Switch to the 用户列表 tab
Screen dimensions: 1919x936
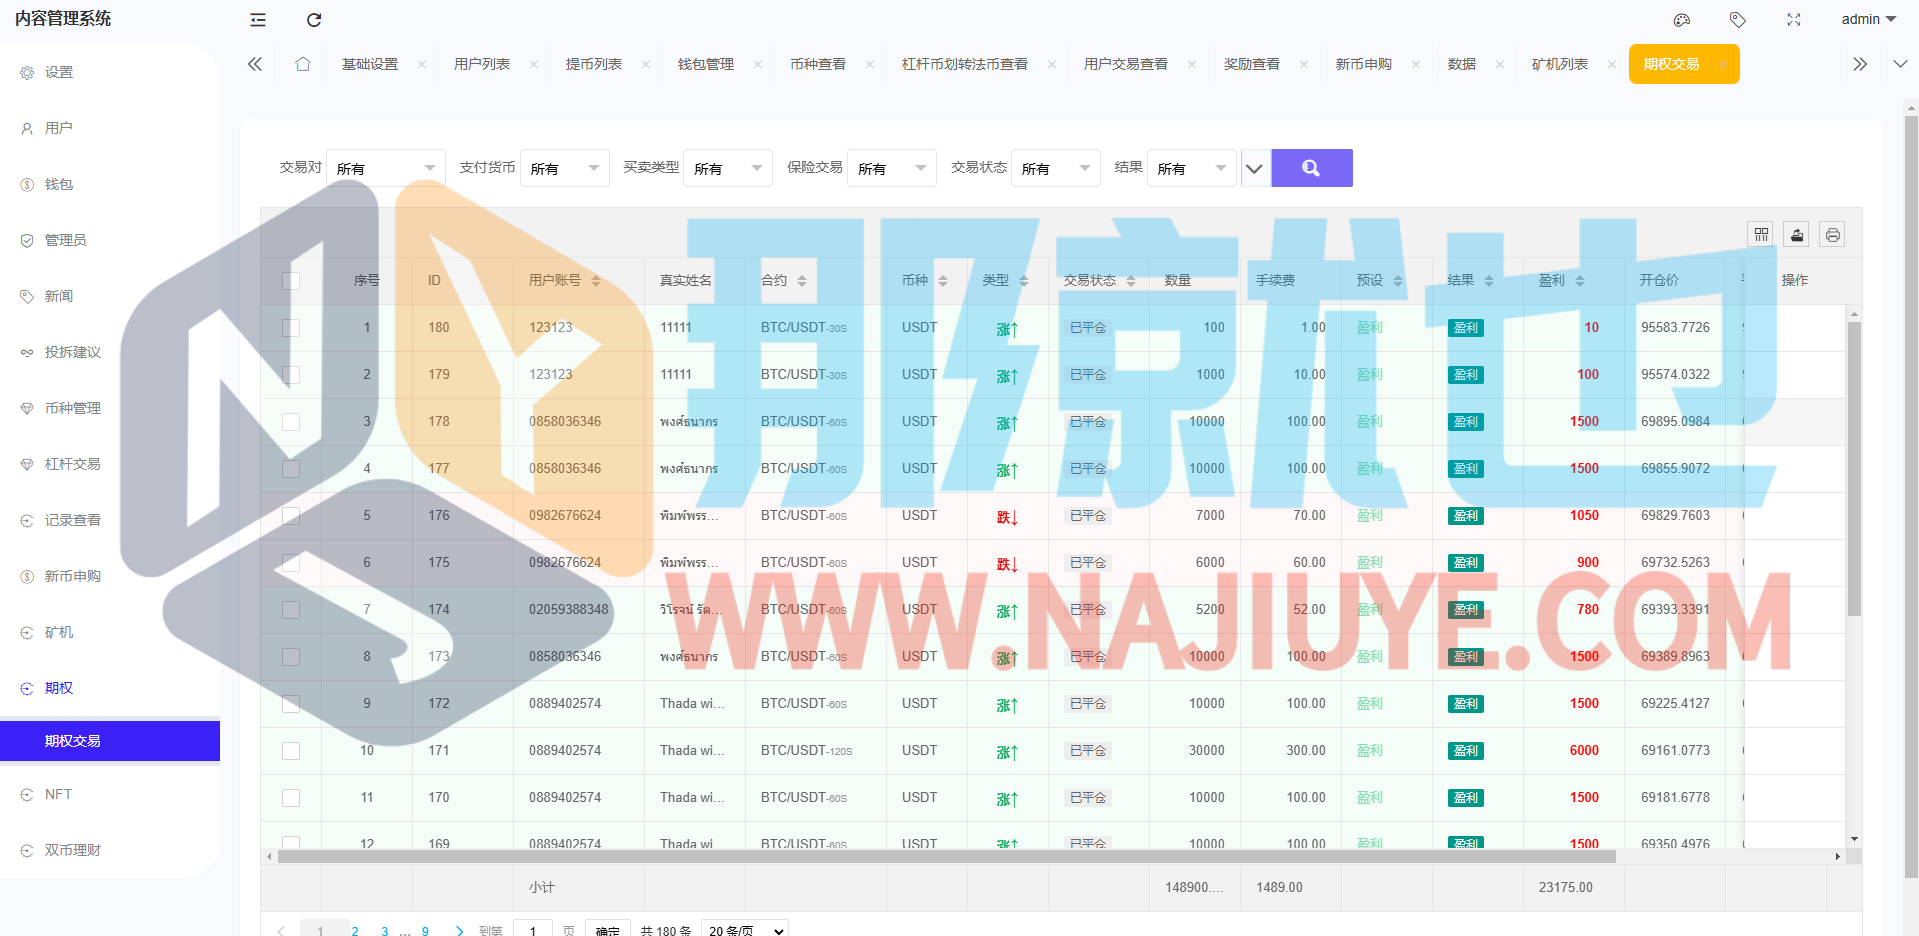coord(482,64)
